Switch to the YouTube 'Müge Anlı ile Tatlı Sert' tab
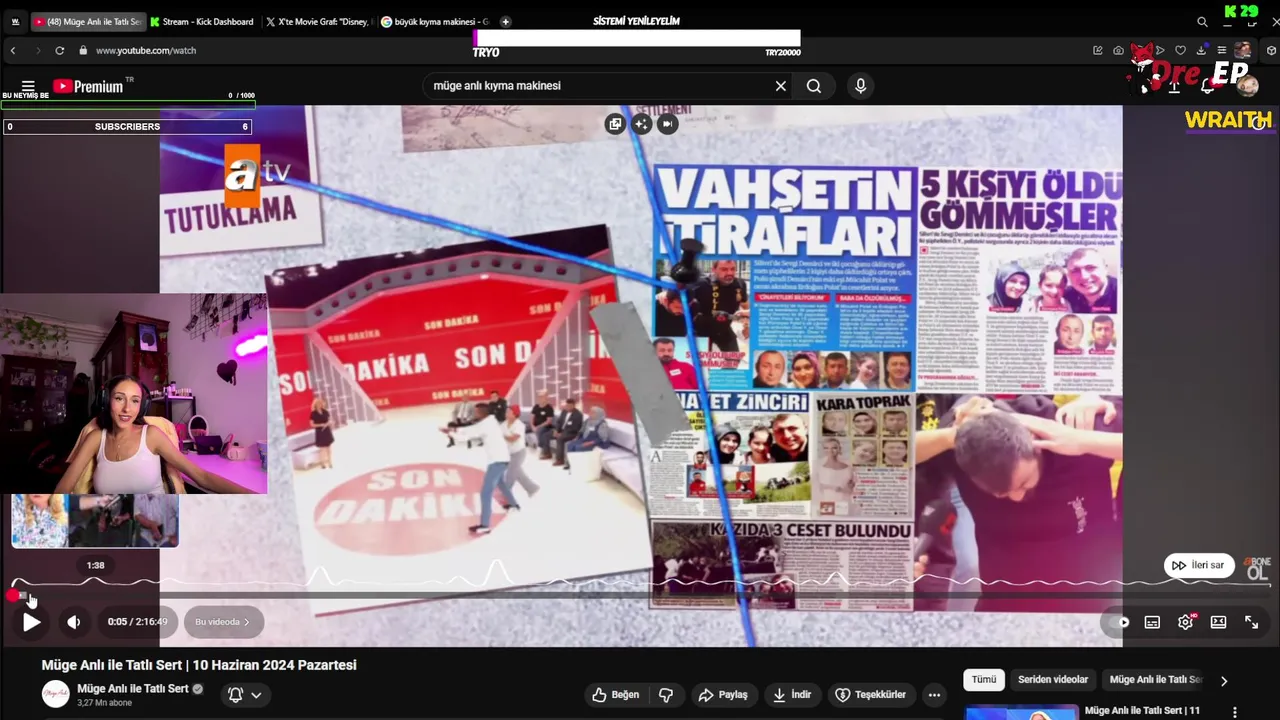Viewport: 1280px width, 720px height. 88,21
